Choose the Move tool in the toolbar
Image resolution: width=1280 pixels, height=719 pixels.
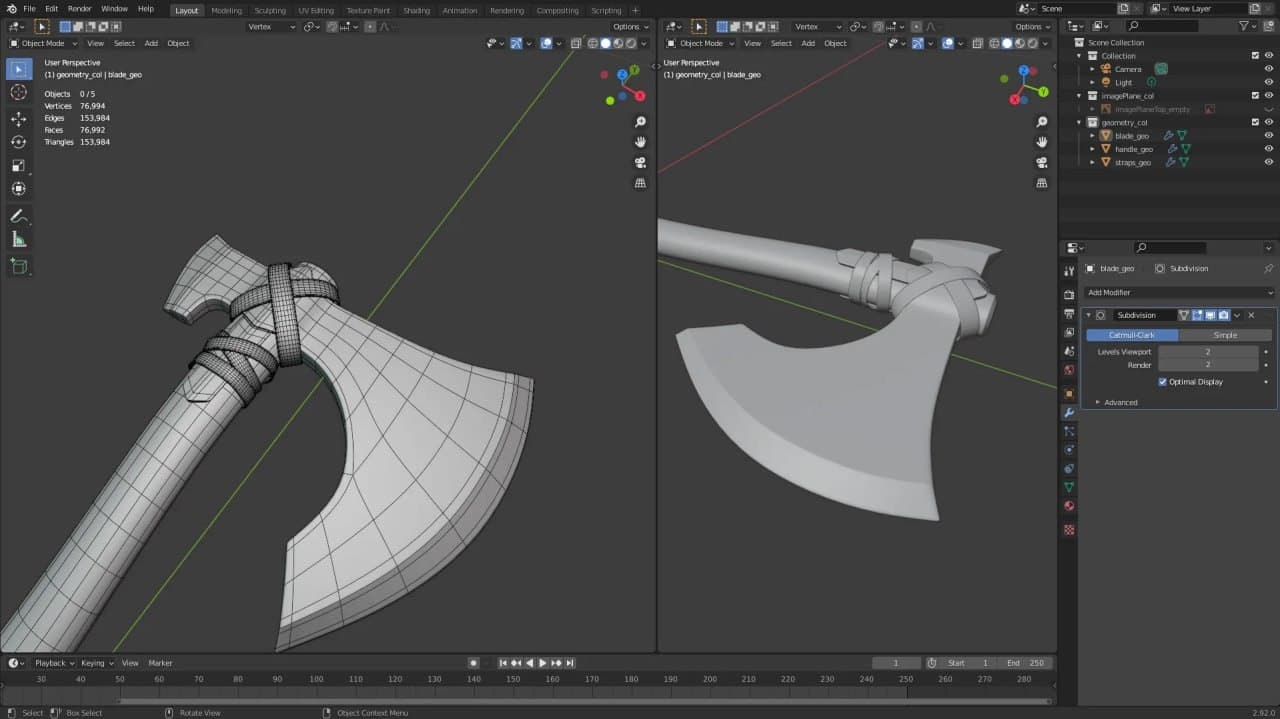[18, 119]
